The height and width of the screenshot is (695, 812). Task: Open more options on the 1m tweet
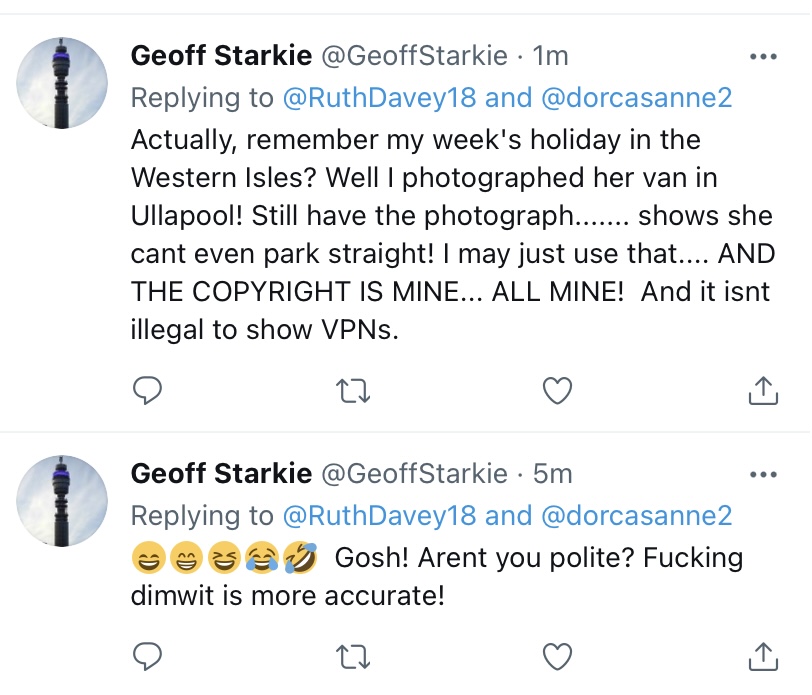763,56
